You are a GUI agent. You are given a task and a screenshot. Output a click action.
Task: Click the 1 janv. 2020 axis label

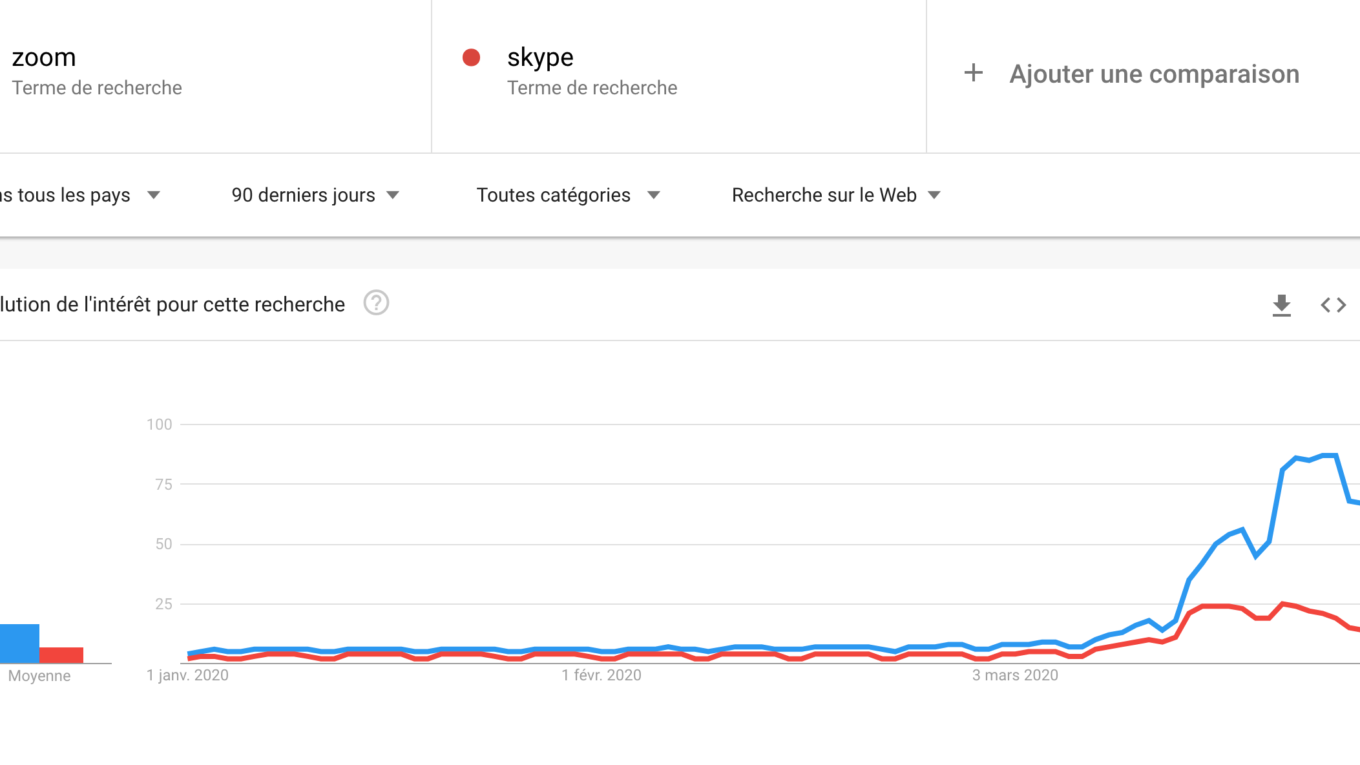pyautogui.click(x=187, y=676)
